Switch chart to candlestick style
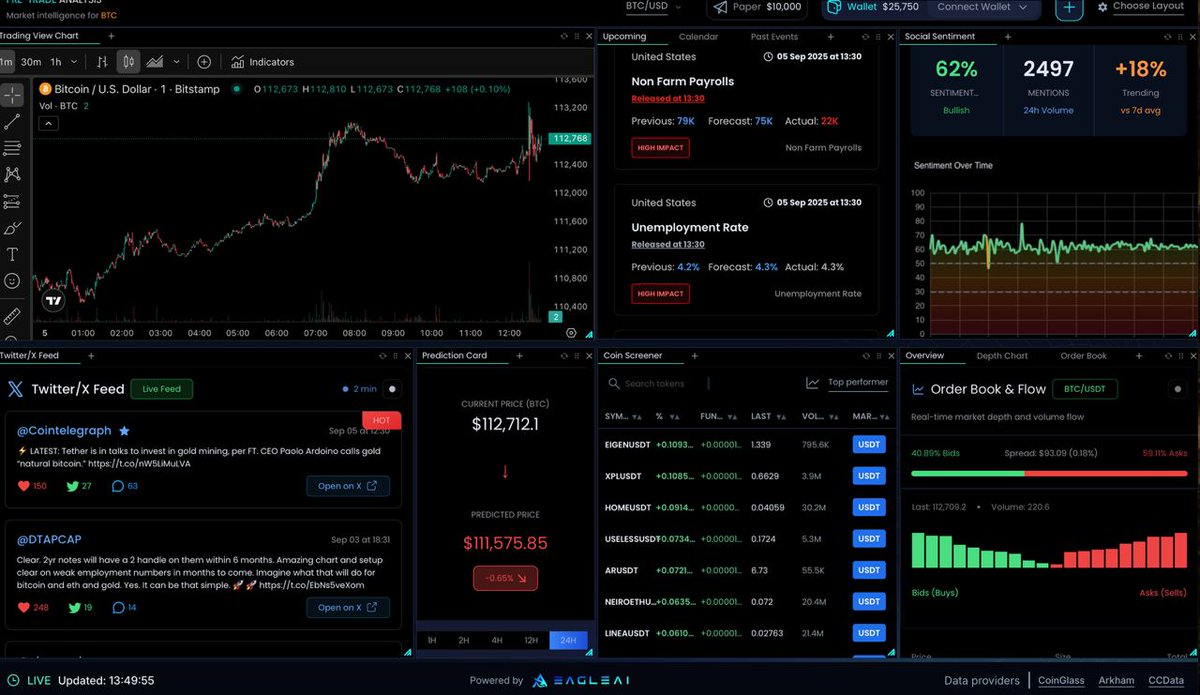This screenshot has height=695, width=1200. click(128, 62)
